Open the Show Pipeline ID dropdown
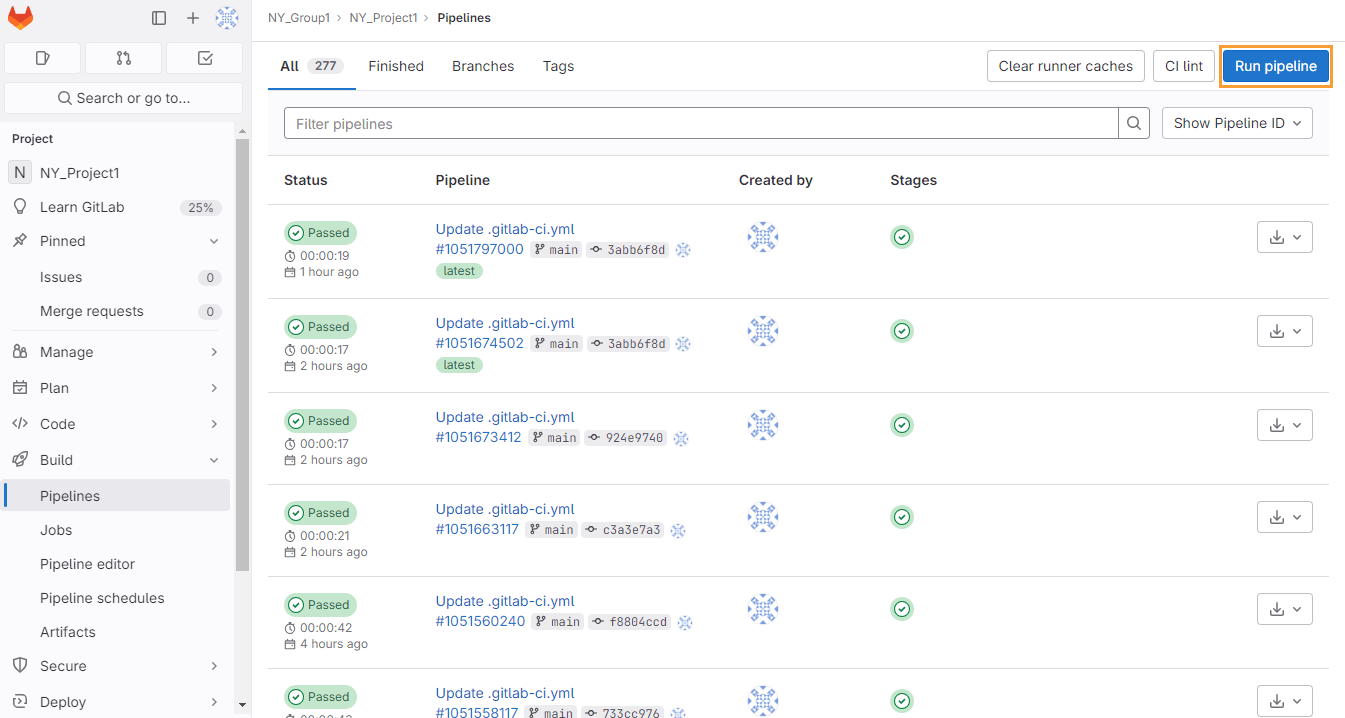The height and width of the screenshot is (718, 1345). [1237, 123]
